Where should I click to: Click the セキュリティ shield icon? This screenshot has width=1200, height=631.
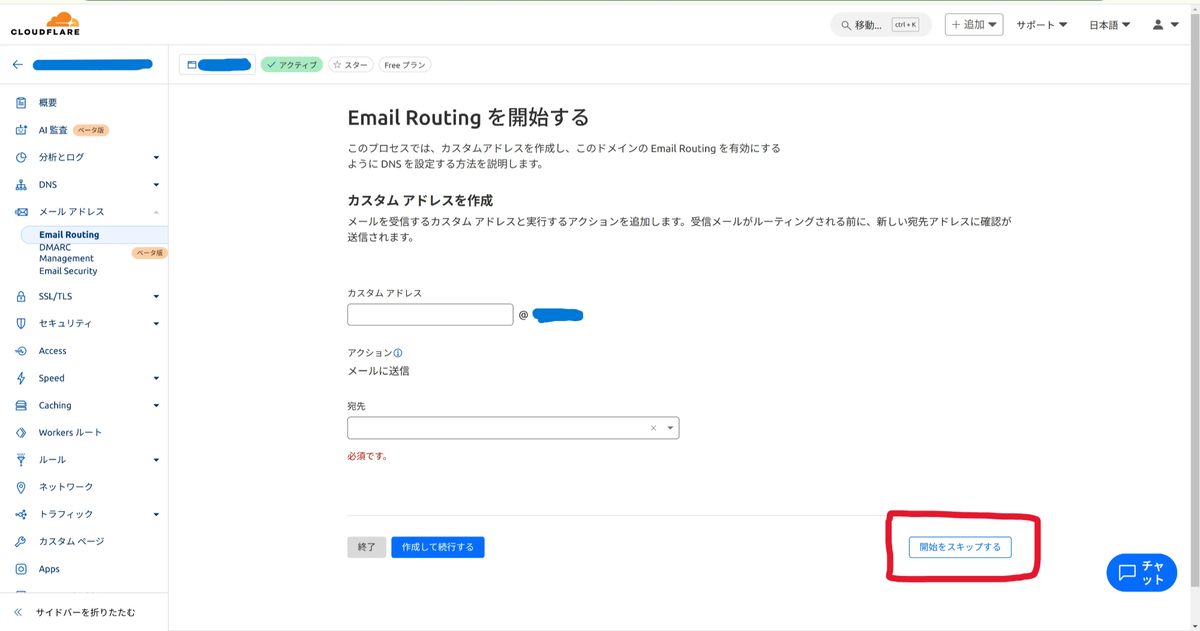coord(21,323)
